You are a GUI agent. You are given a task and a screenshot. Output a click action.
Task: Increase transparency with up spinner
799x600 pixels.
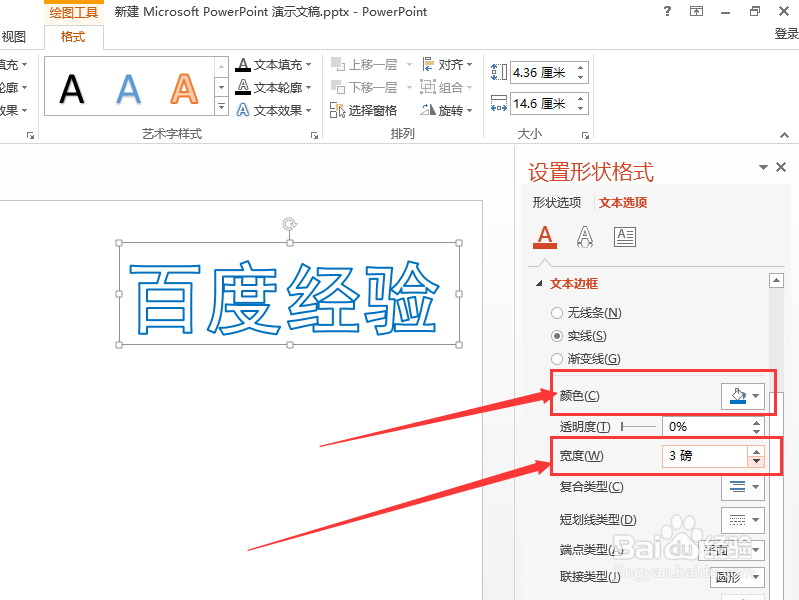(756, 423)
